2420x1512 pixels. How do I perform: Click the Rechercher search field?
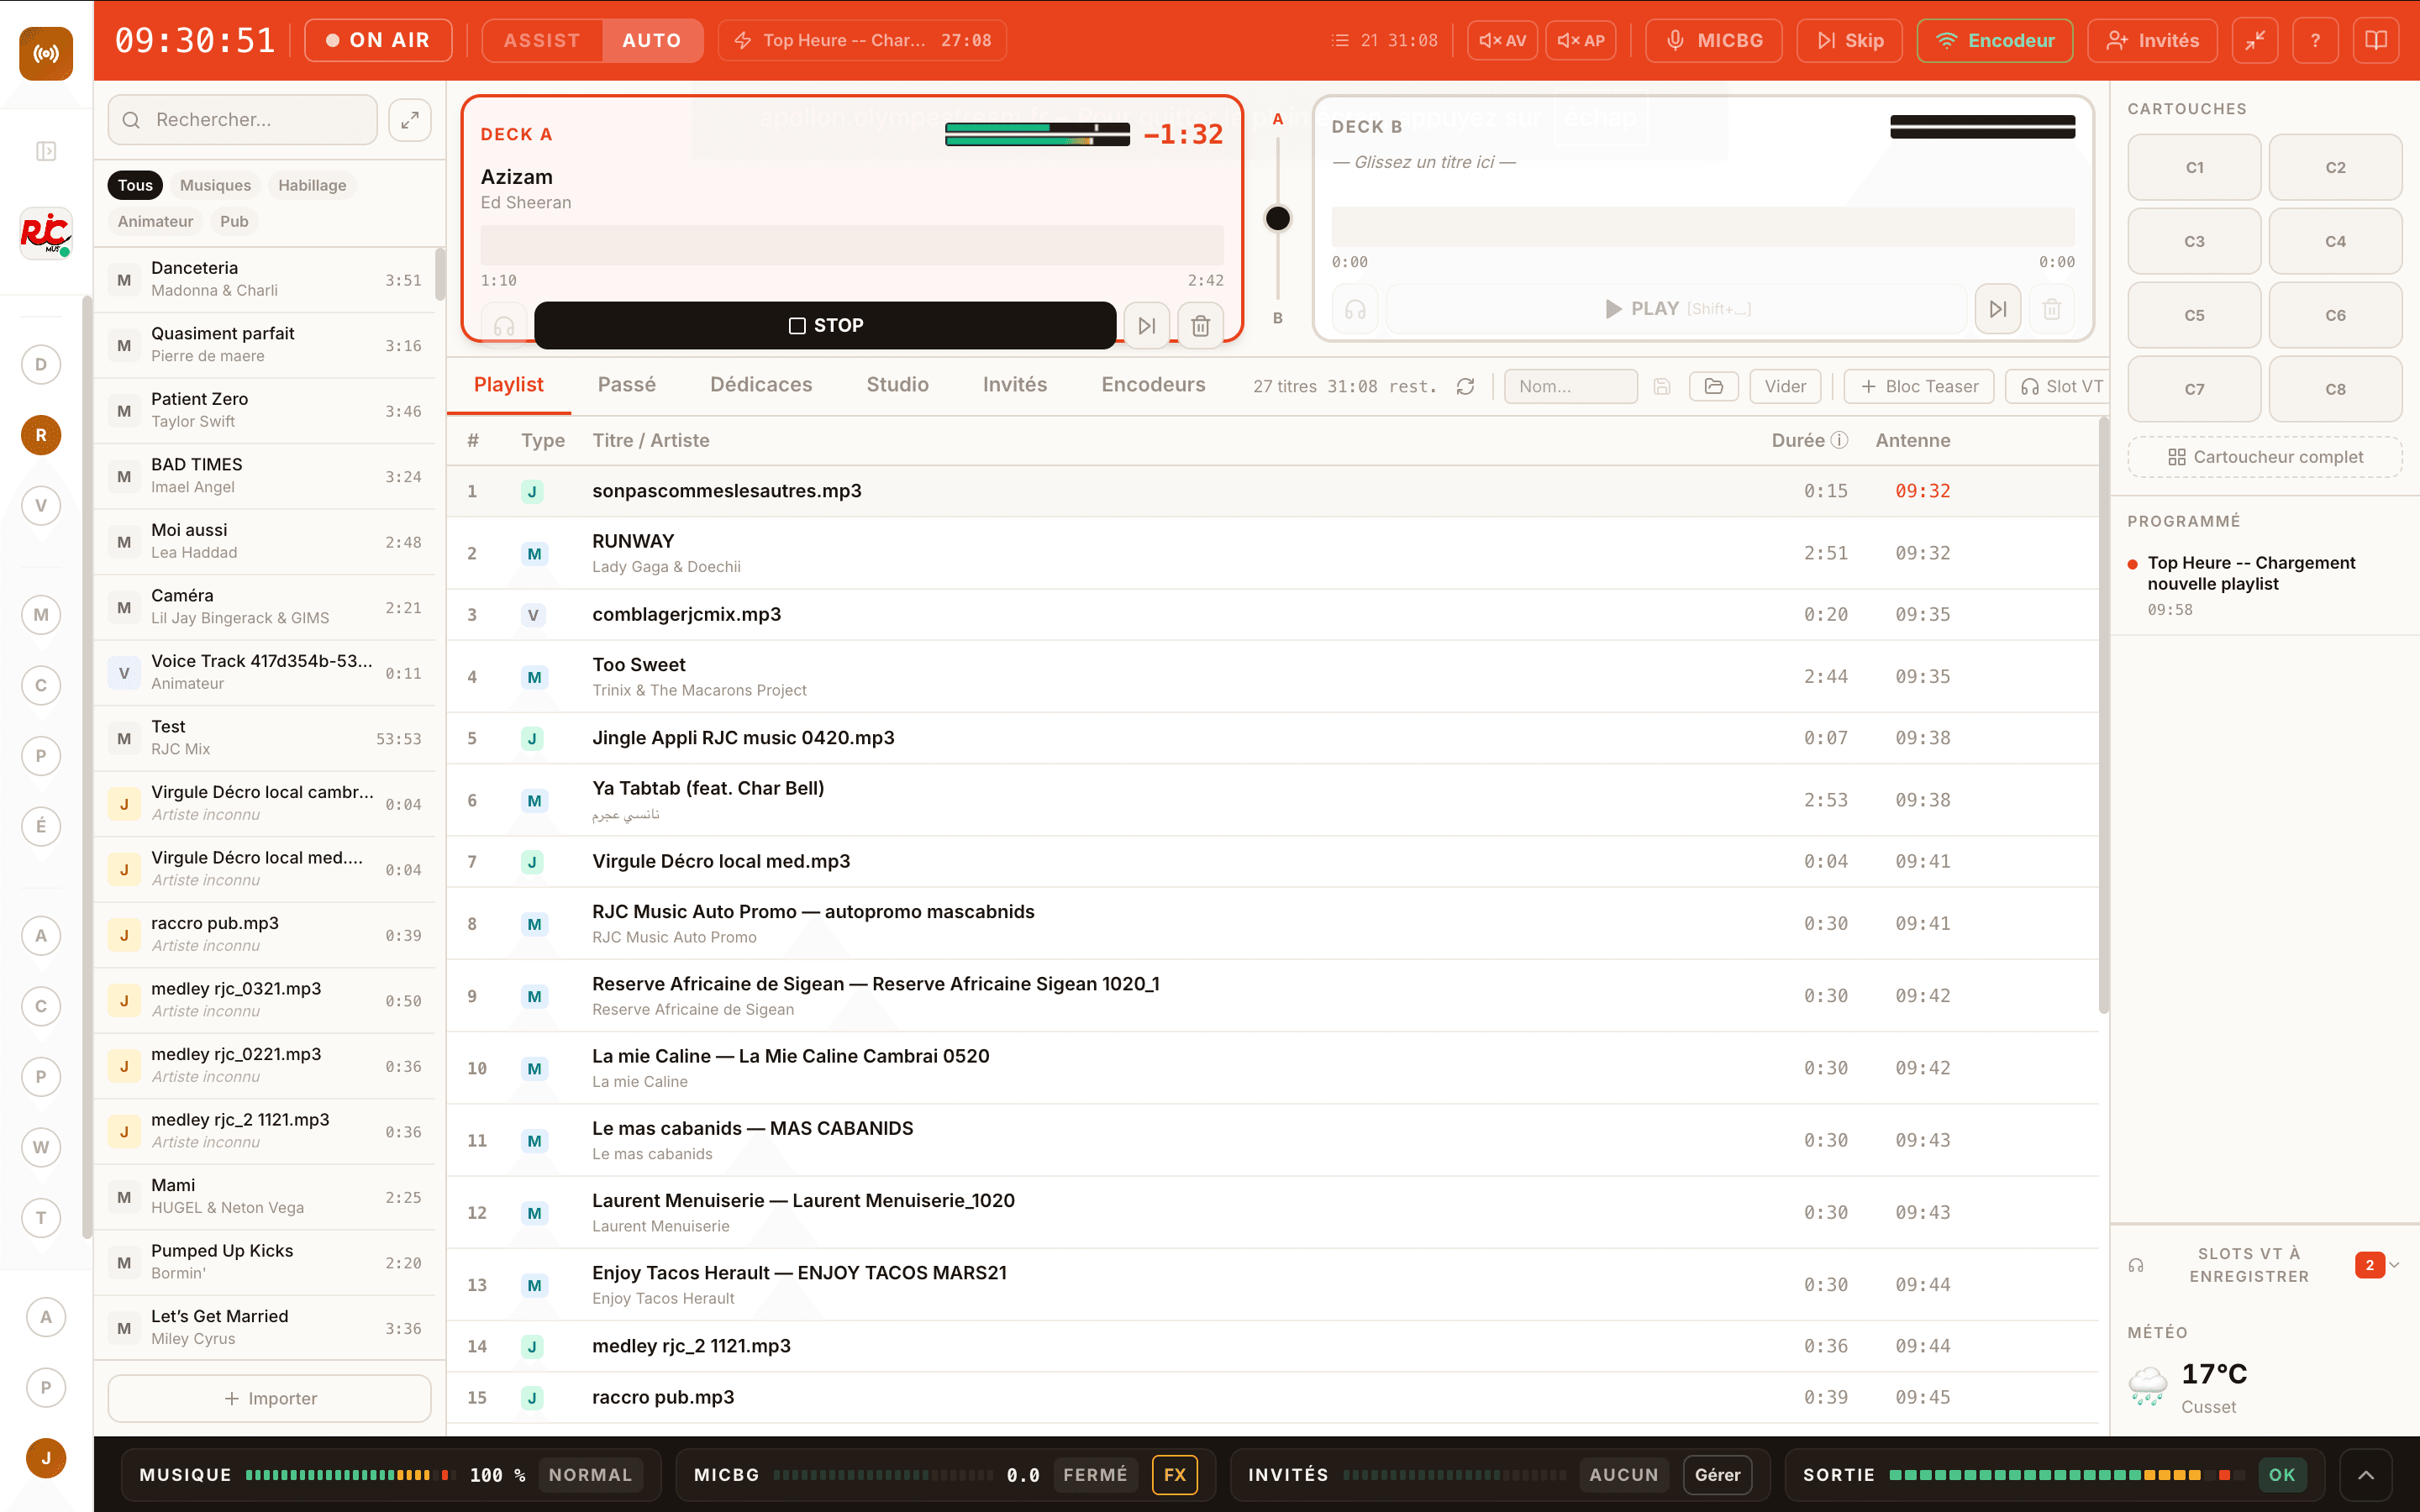pyautogui.click(x=243, y=120)
